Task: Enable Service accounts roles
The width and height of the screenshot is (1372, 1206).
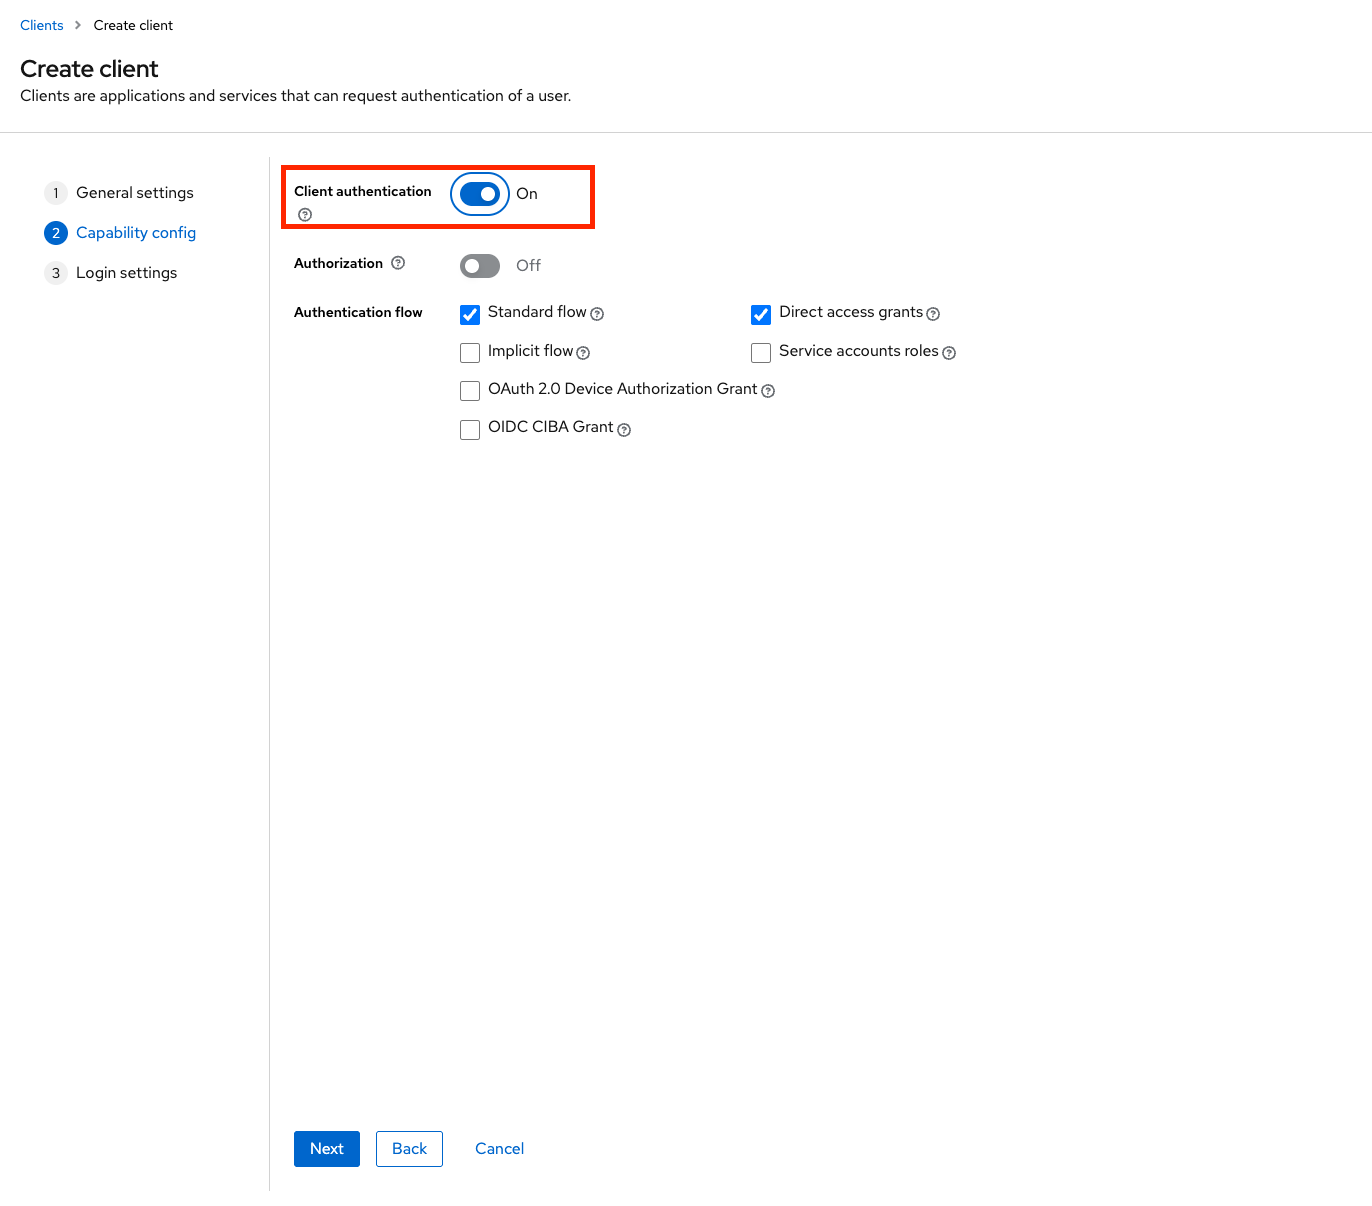Action: point(761,352)
